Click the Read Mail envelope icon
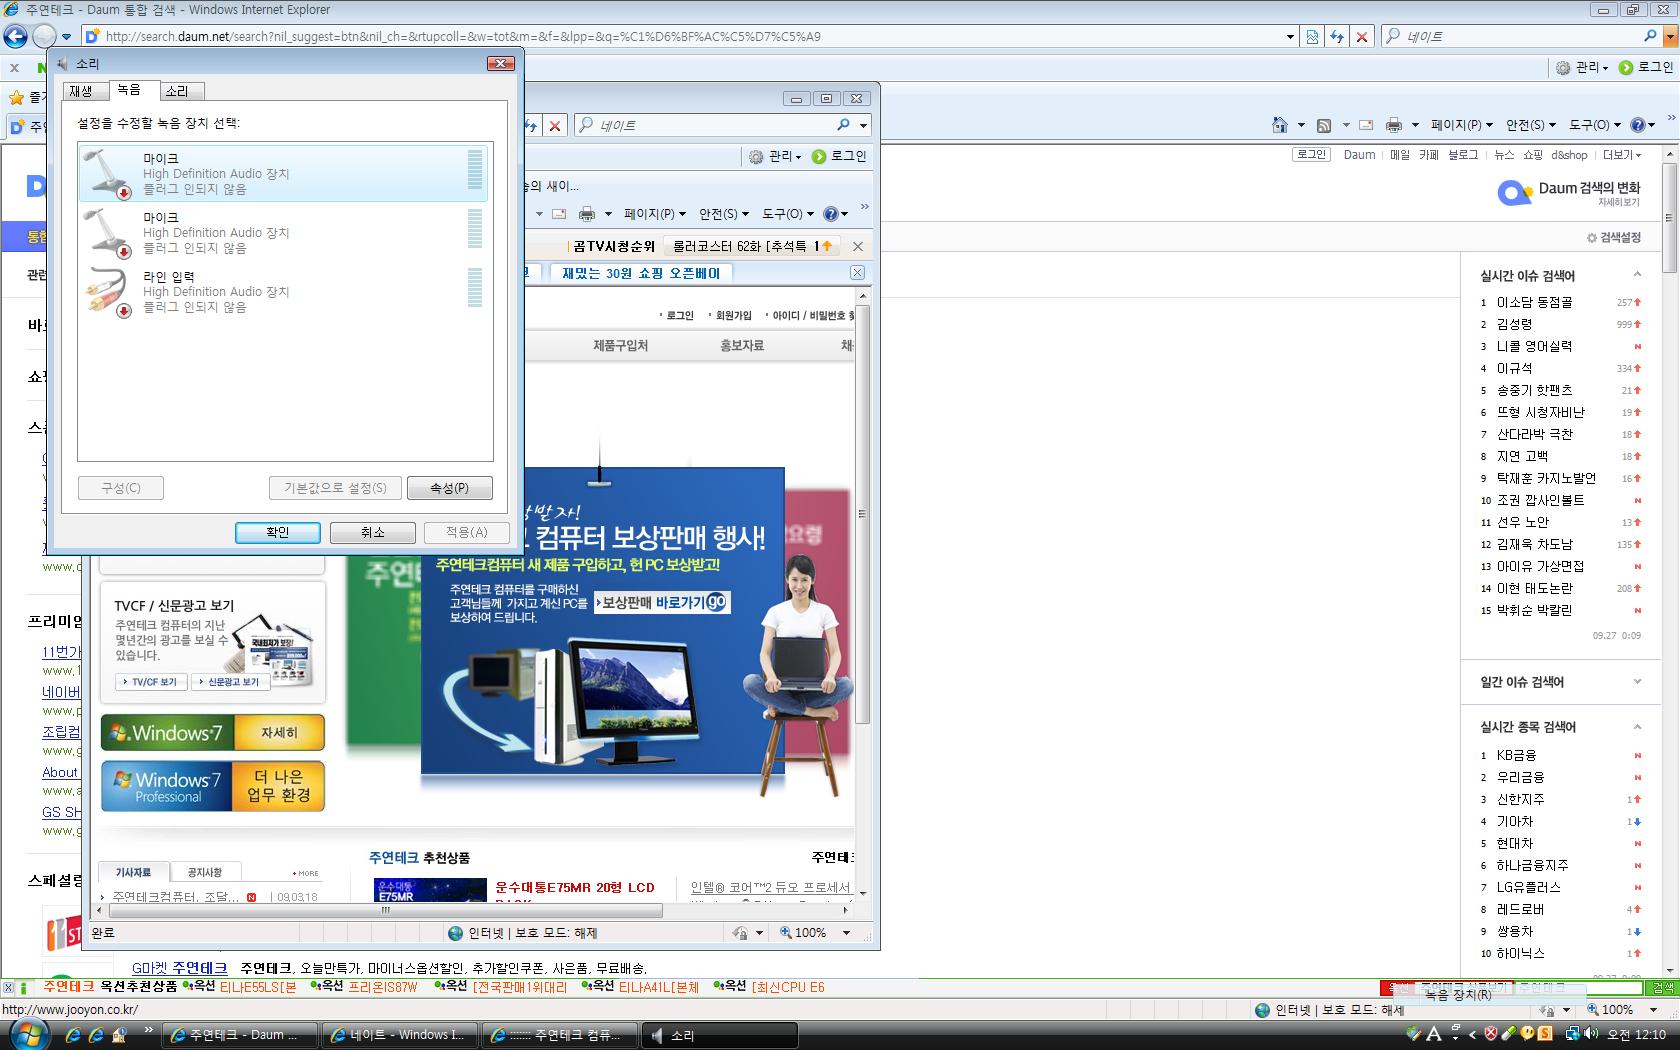 coord(1365,125)
